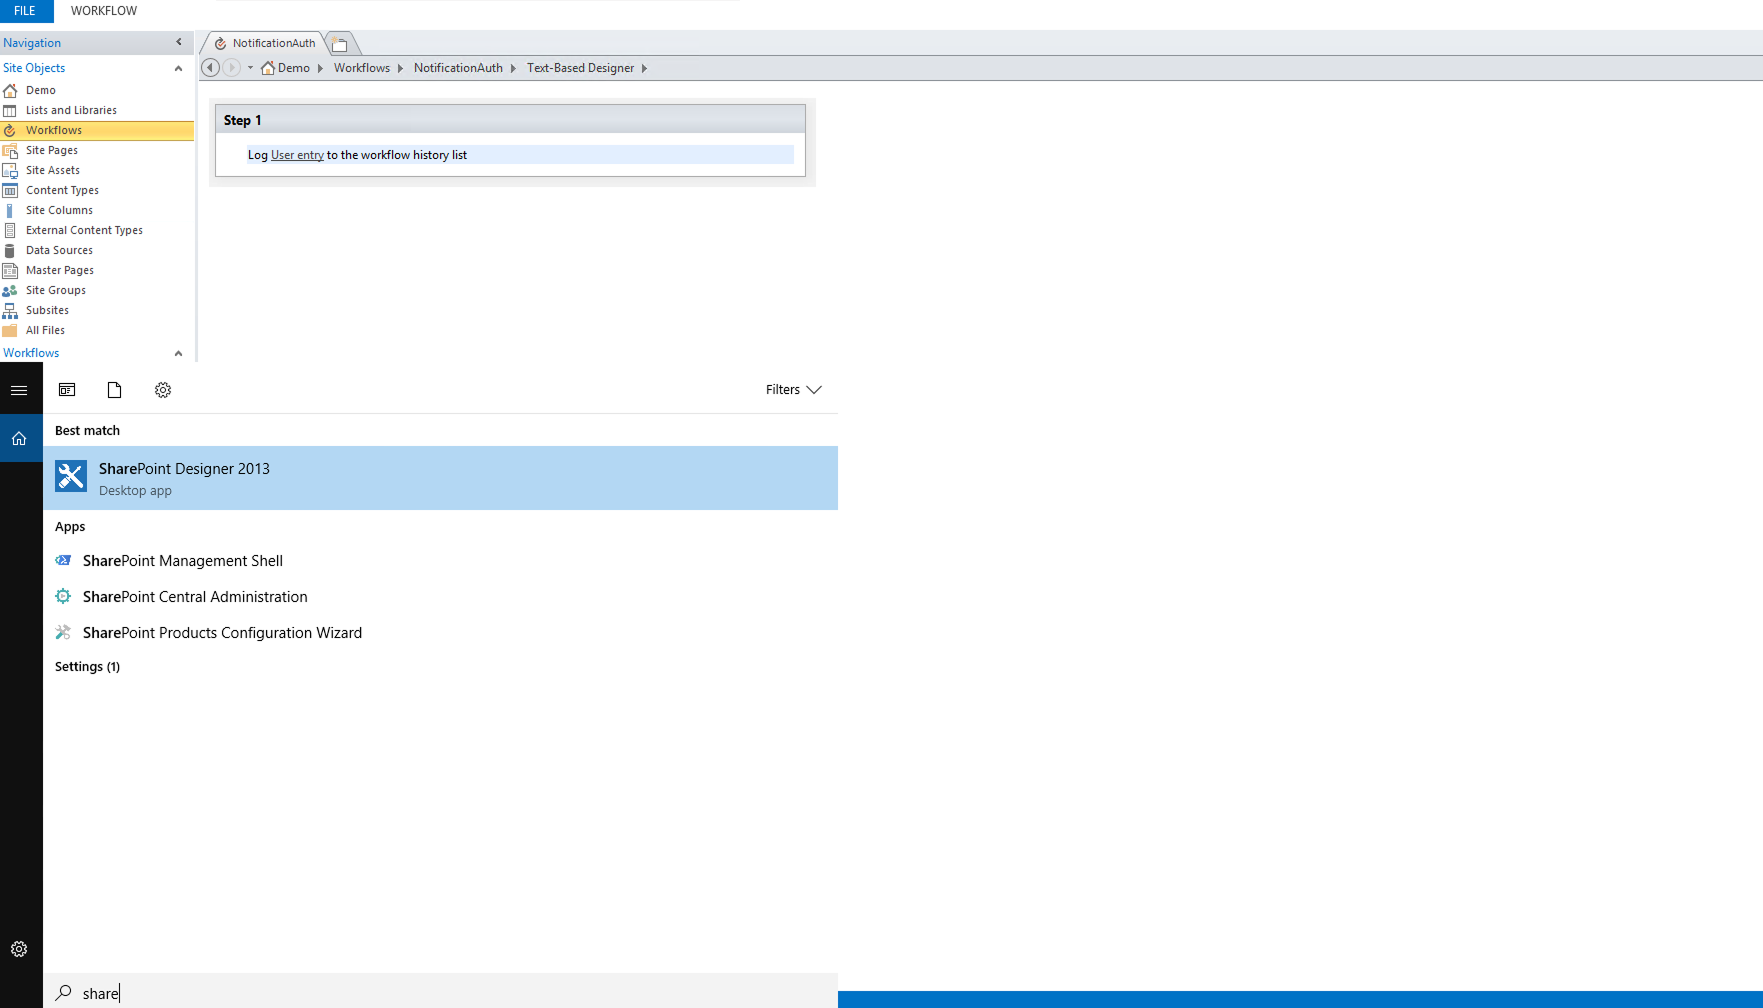Click the Site Columns icon
Viewport: 1763px width, 1008px height.
tap(10, 210)
